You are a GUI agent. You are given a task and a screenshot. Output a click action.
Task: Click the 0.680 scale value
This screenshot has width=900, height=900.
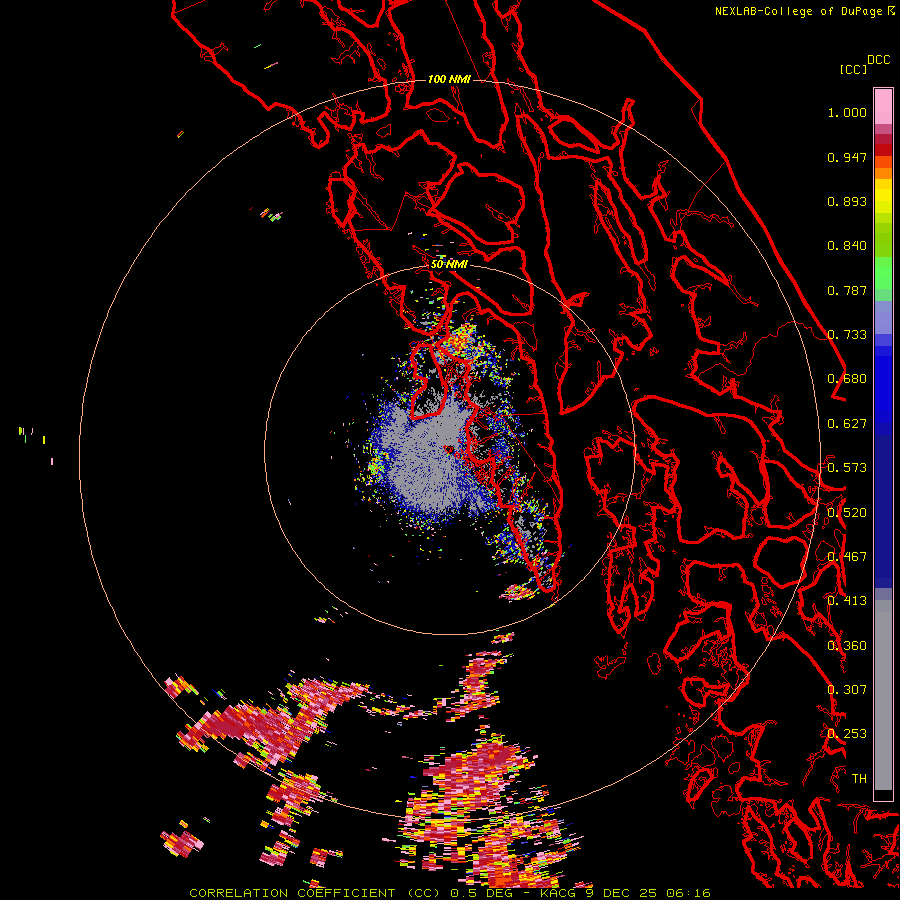pyautogui.click(x=847, y=379)
